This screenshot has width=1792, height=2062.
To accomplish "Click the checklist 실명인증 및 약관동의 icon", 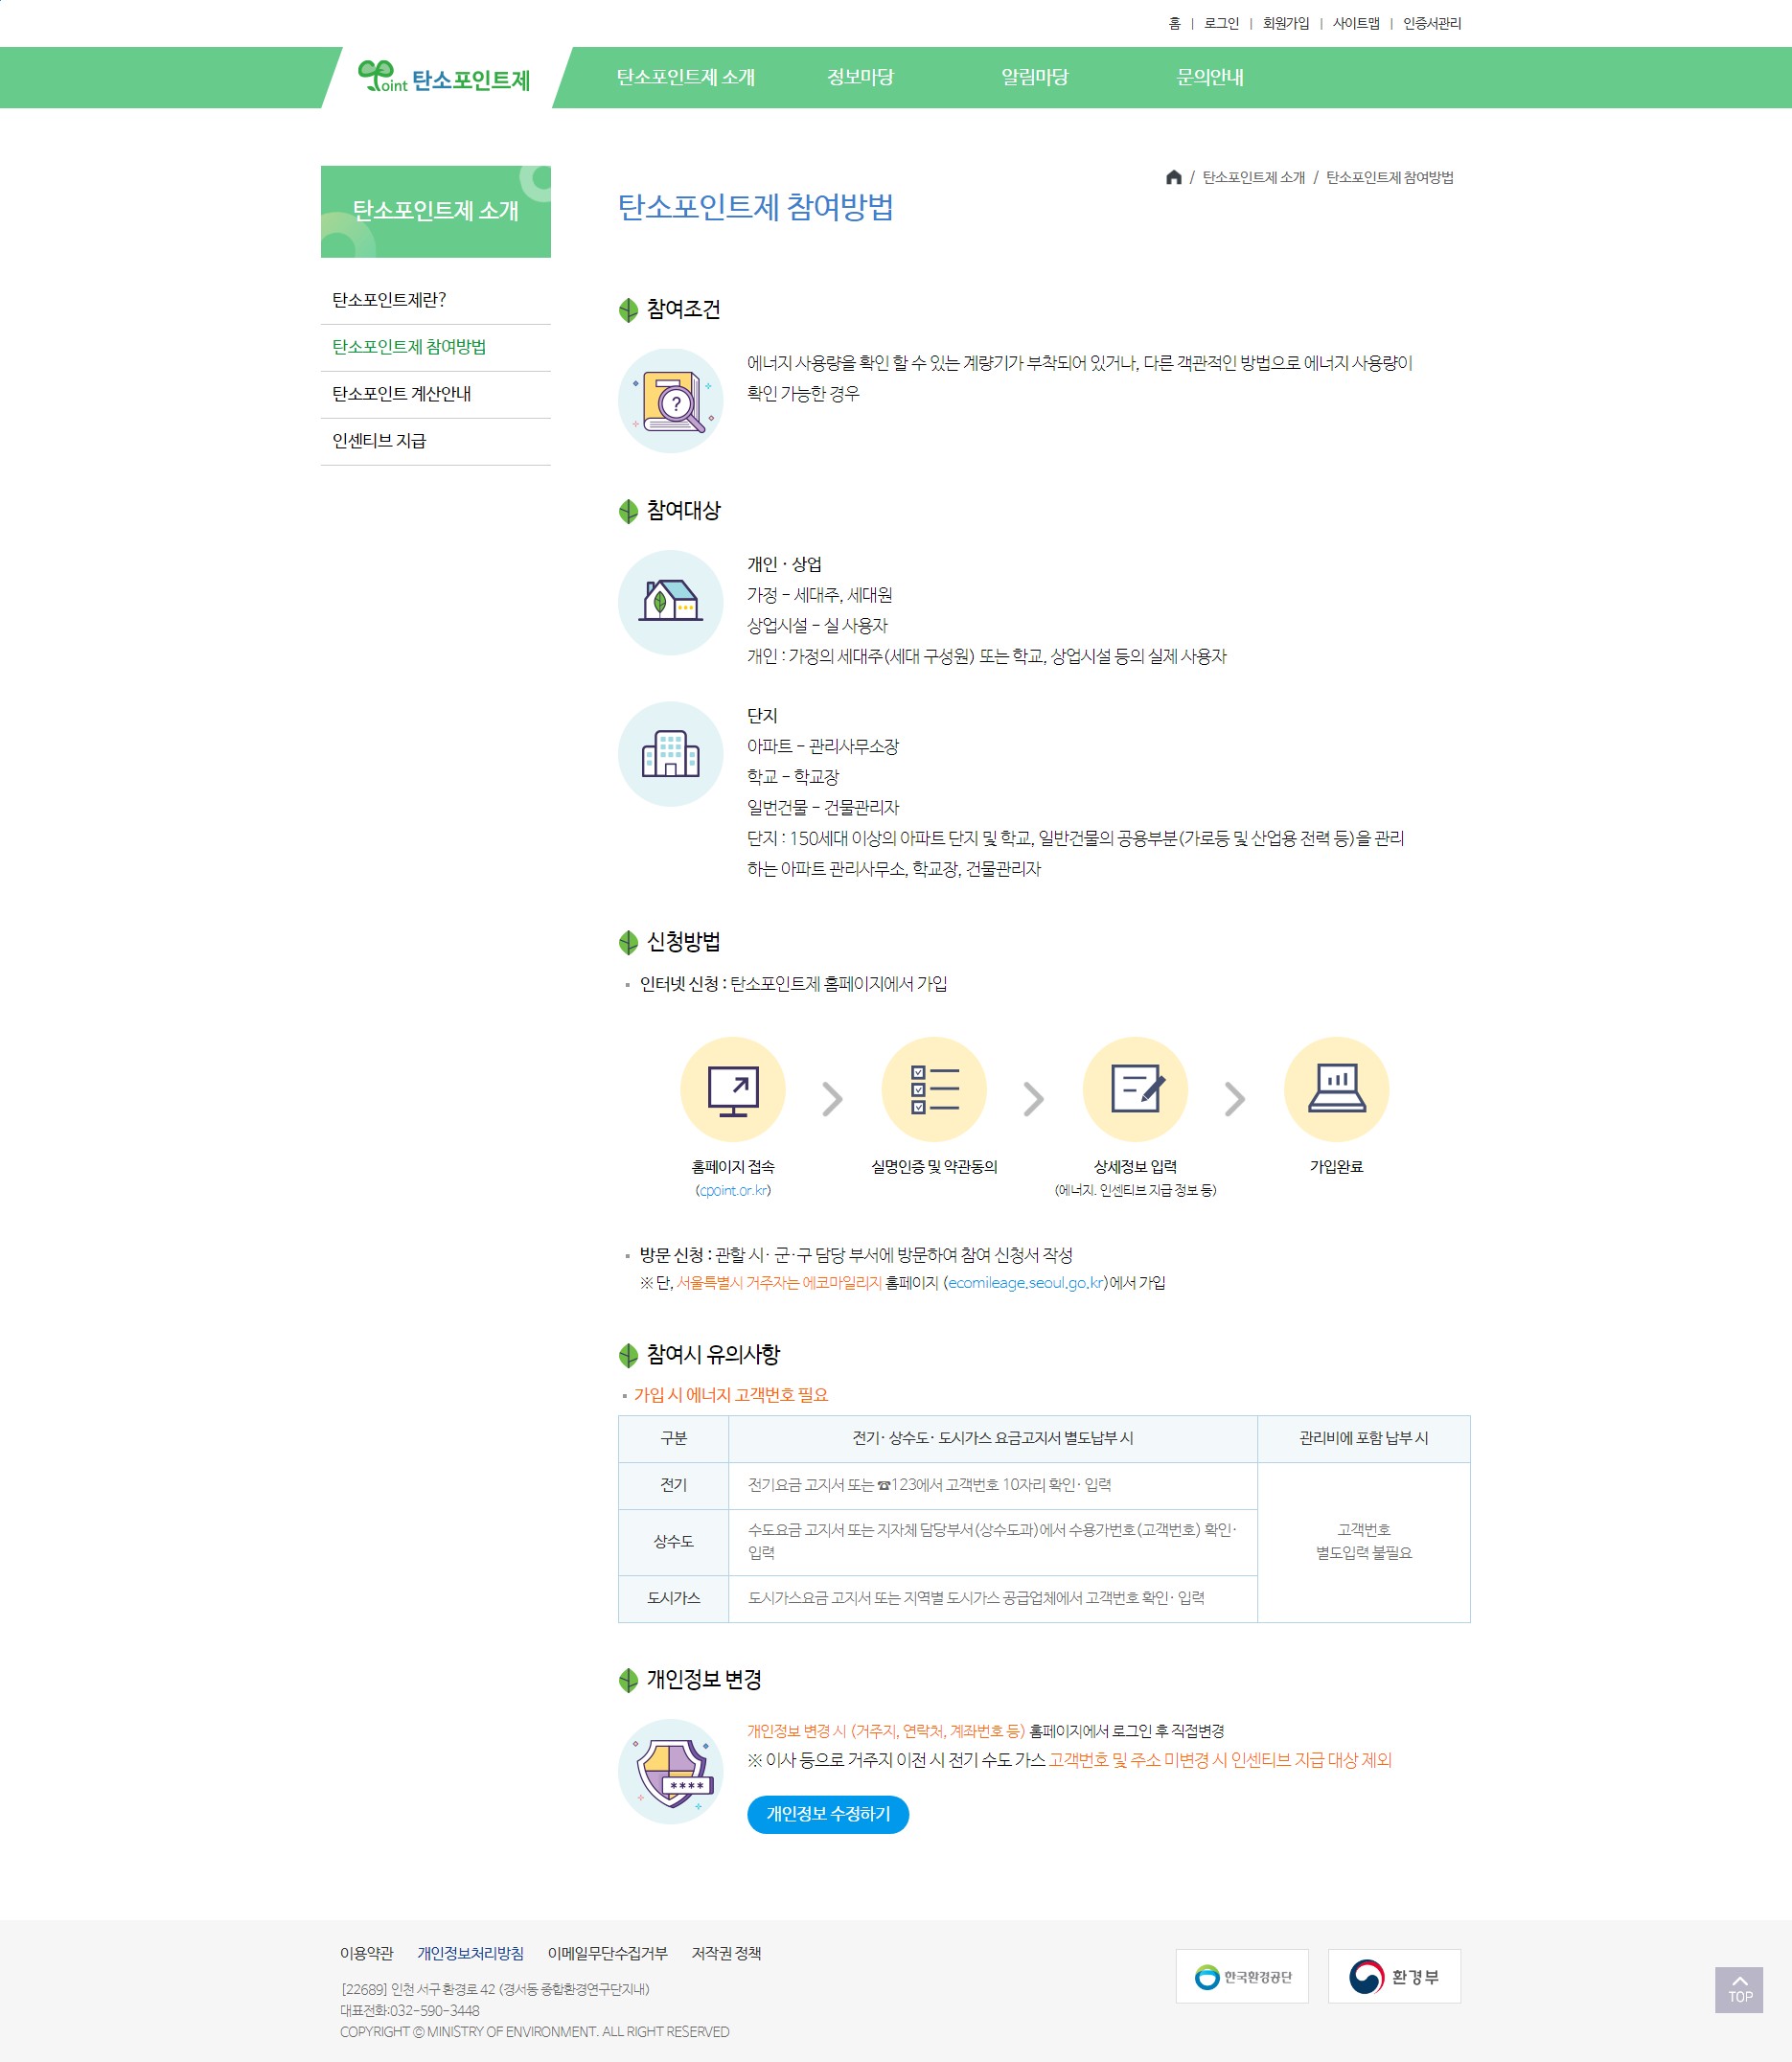I will pos(934,1089).
